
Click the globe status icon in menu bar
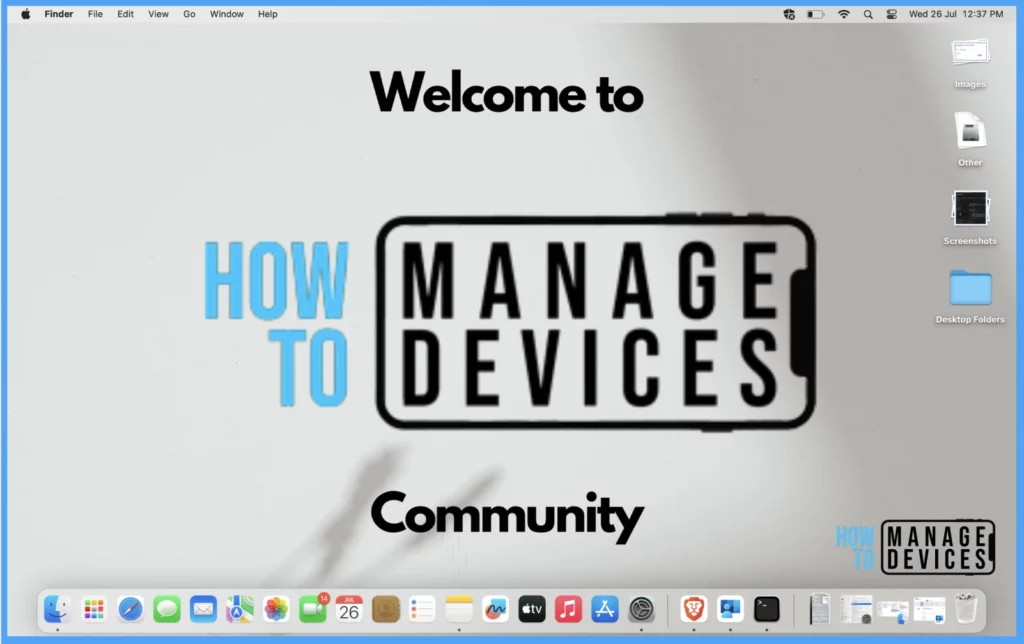pos(789,14)
